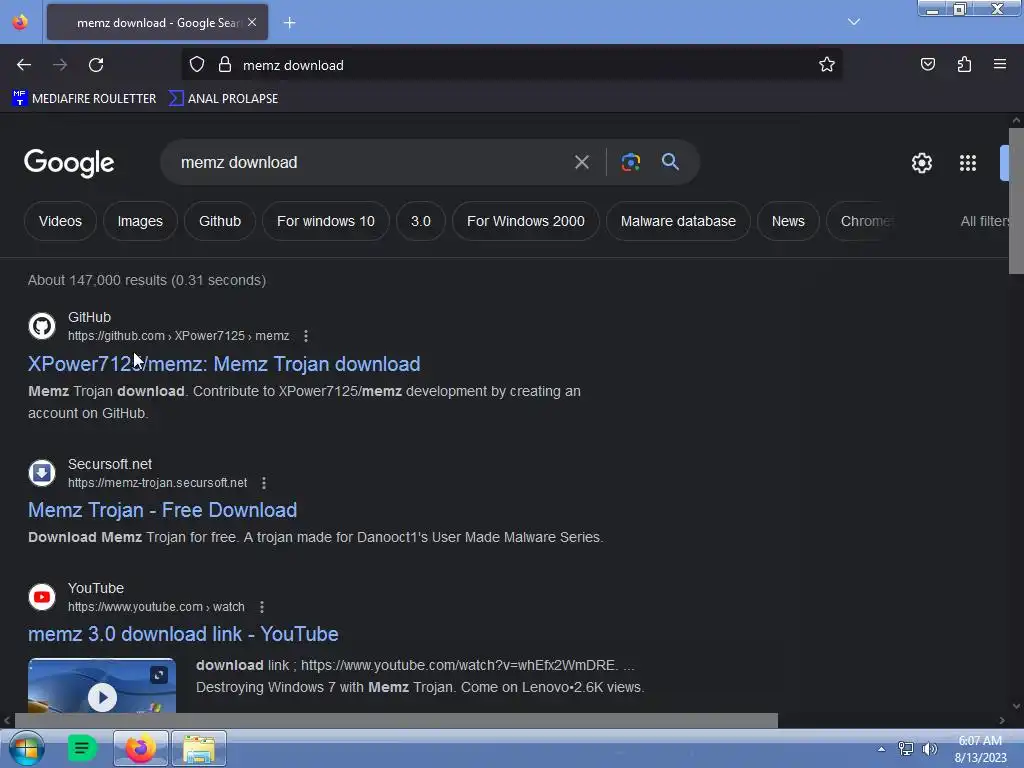Viewport: 1024px width, 768px height.
Task: Open the Firefox extensions icon
Action: 964,65
